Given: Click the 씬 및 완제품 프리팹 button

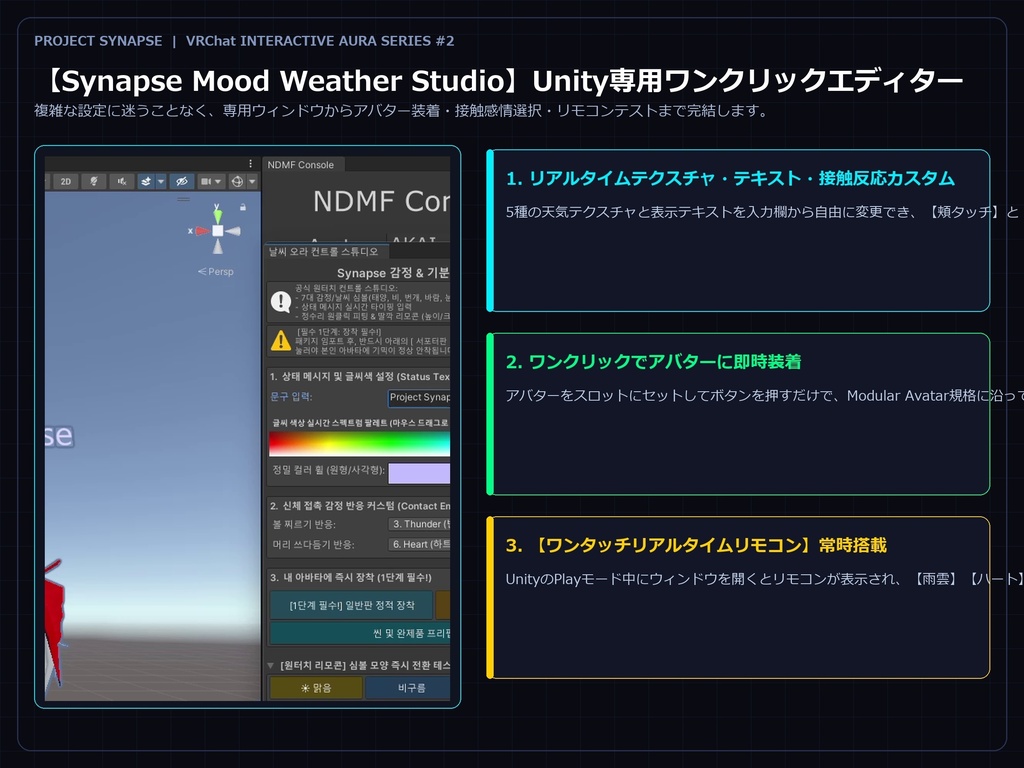Looking at the screenshot, I should coord(360,633).
